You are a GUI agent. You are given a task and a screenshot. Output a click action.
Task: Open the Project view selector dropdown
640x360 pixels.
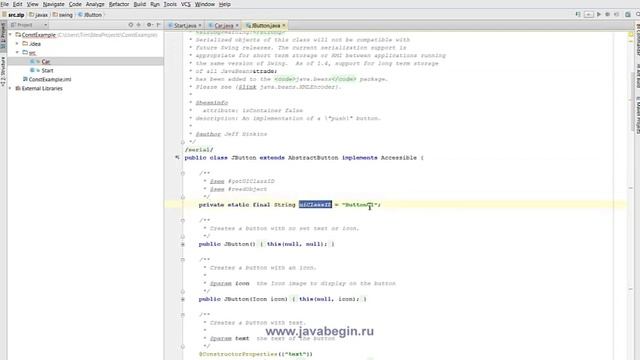tap(29, 25)
